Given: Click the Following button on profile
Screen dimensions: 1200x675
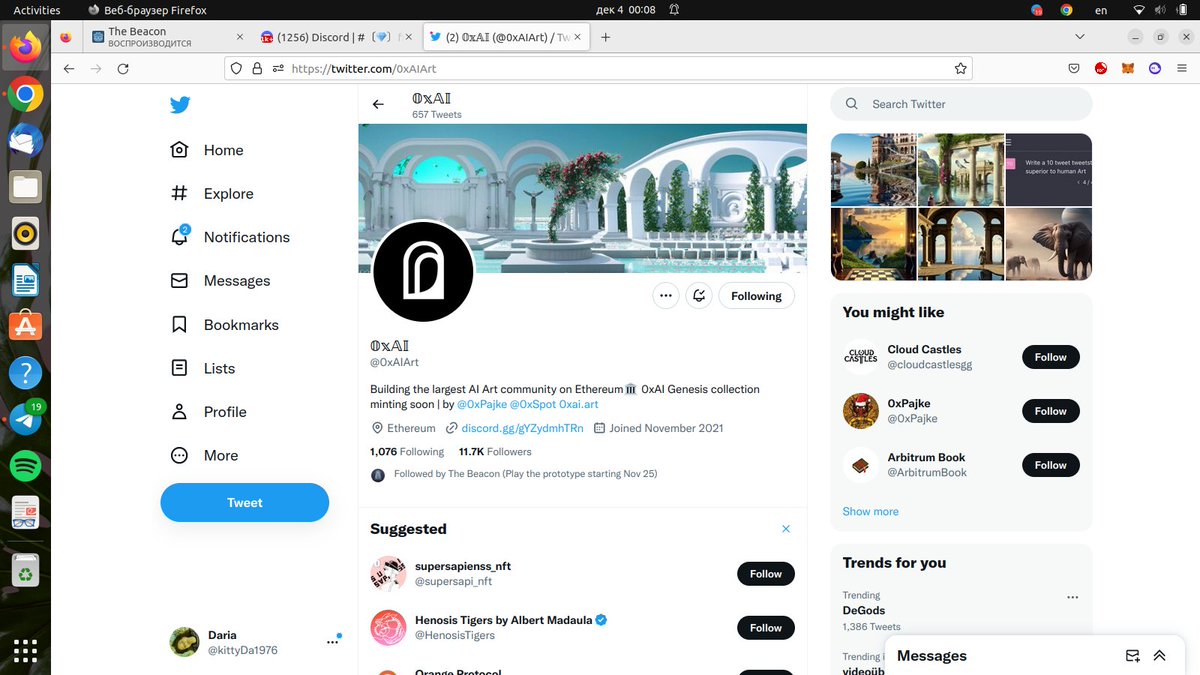Looking at the screenshot, I should pyautogui.click(x=756, y=296).
